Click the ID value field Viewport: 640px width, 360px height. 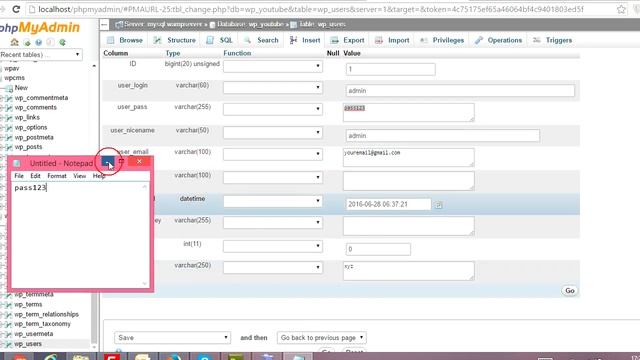click(391, 69)
